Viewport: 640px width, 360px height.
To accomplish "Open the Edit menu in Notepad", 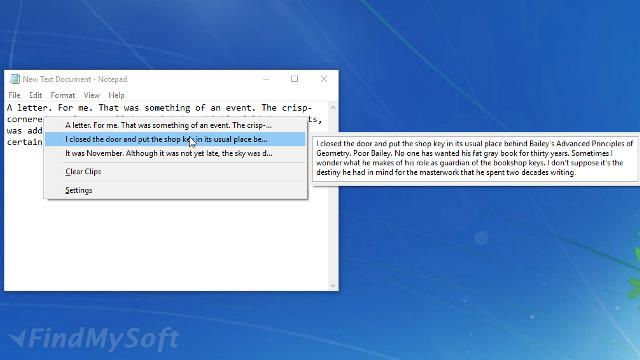I will (36, 95).
